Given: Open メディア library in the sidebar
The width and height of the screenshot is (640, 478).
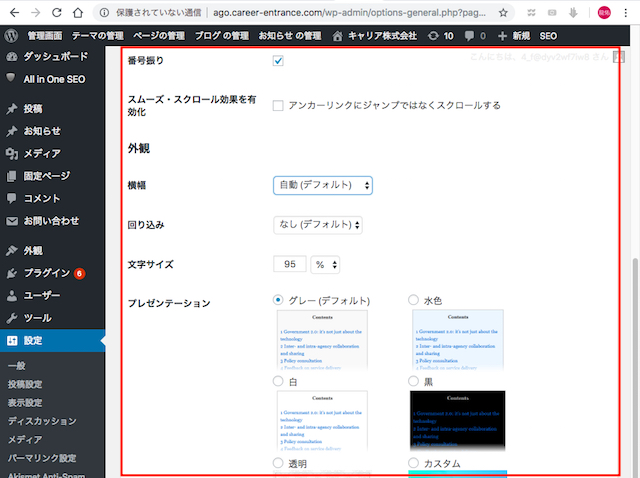Looking at the screenshot, I should pos(41,153).
